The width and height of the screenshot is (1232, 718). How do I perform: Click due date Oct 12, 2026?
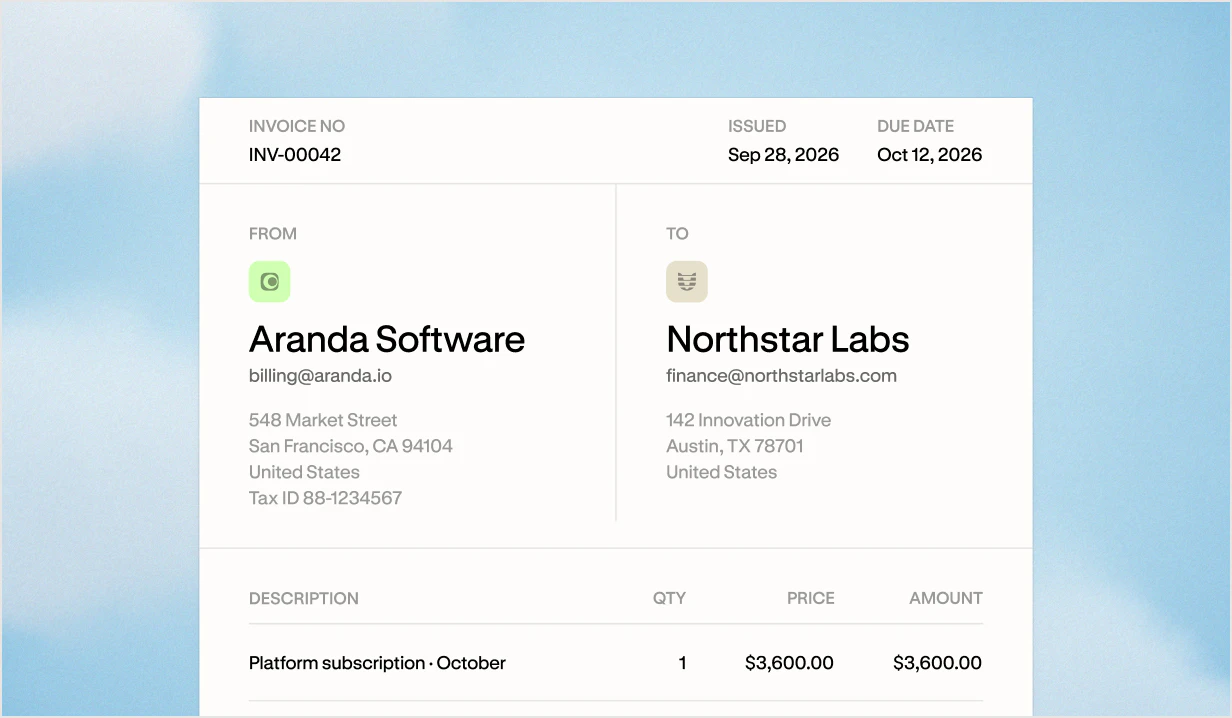click(x=930, y=155)
